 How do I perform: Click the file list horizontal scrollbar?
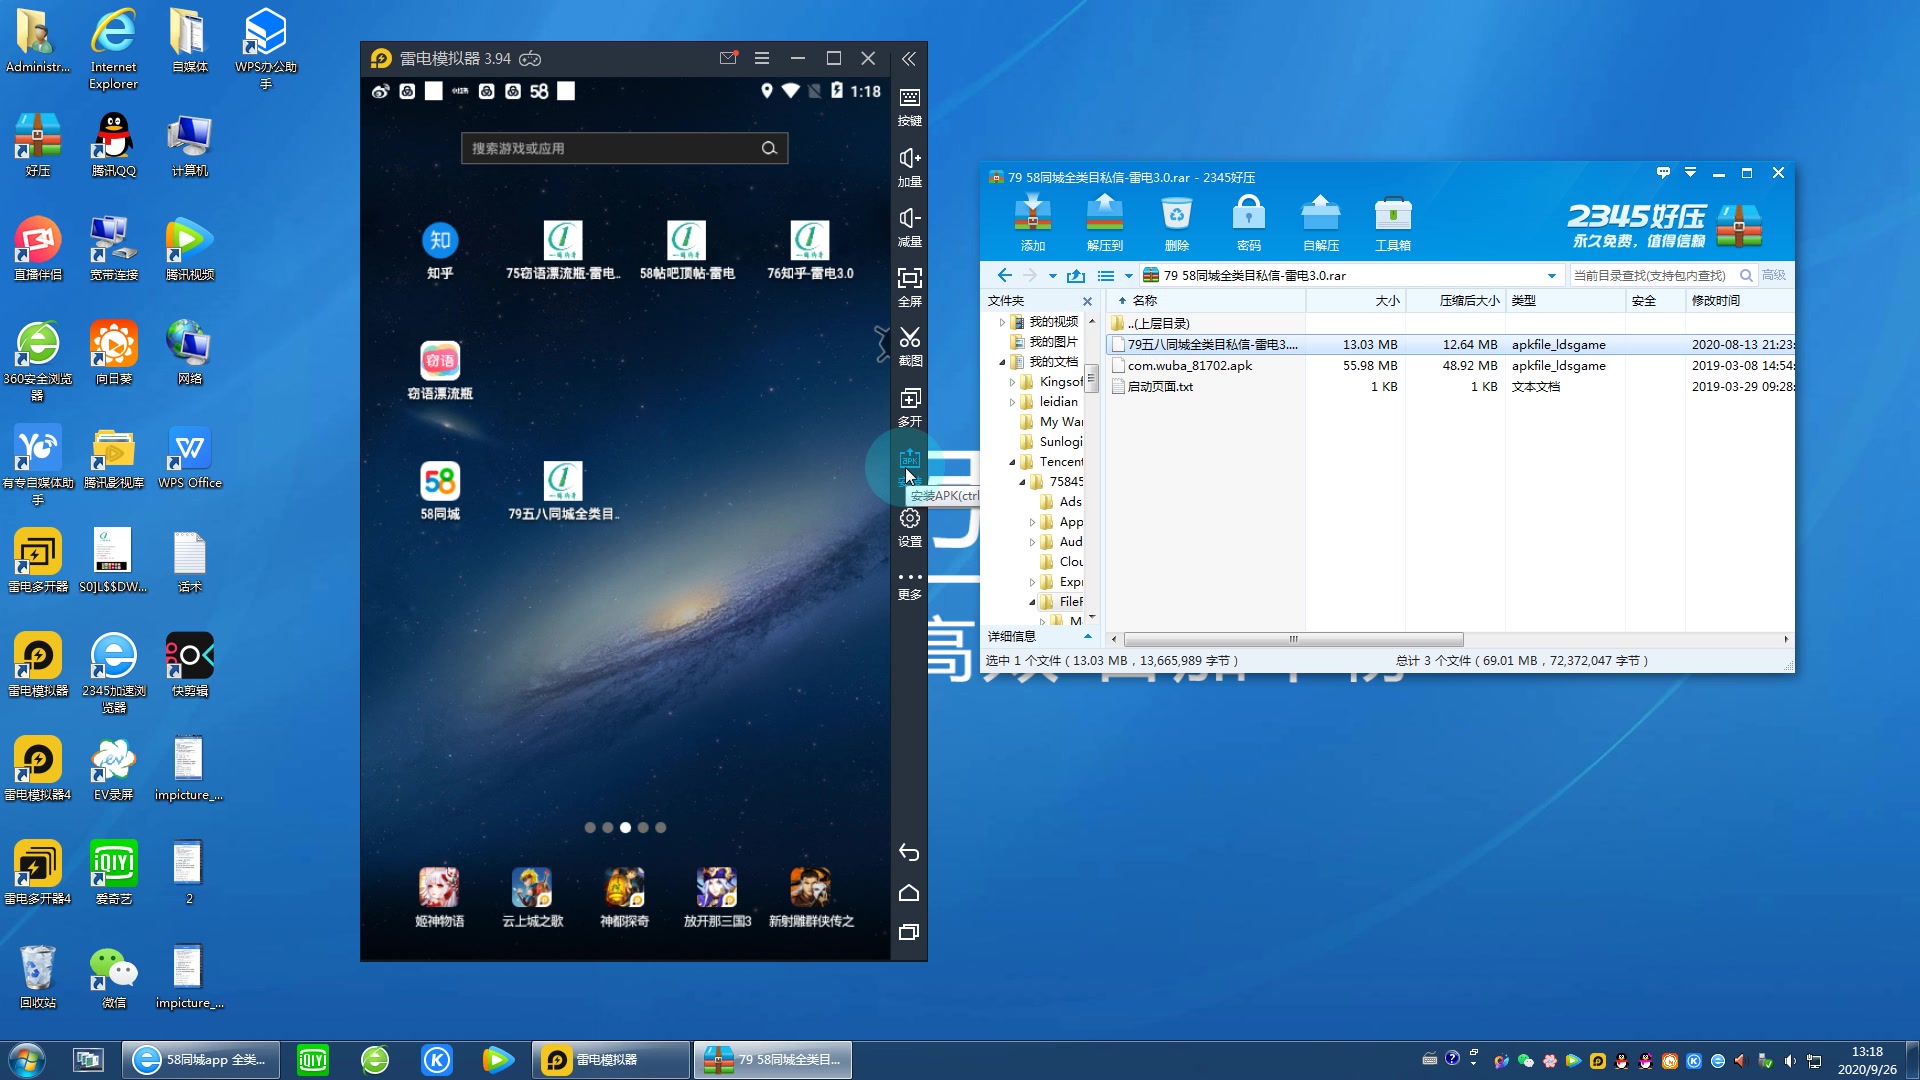[1292, 639]
